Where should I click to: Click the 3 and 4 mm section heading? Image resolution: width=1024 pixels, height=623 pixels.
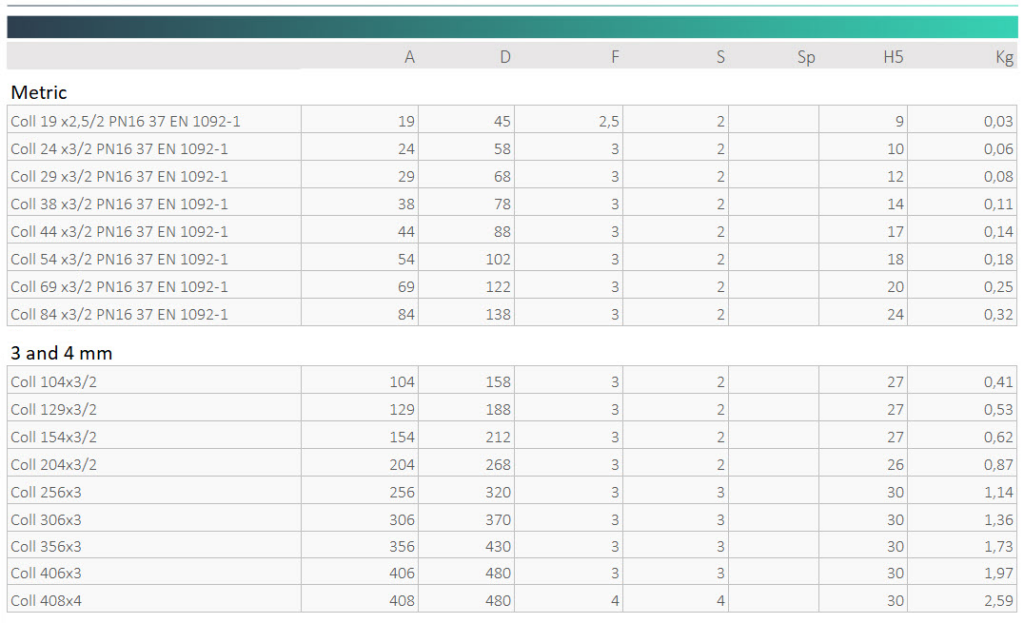(60, 353)
